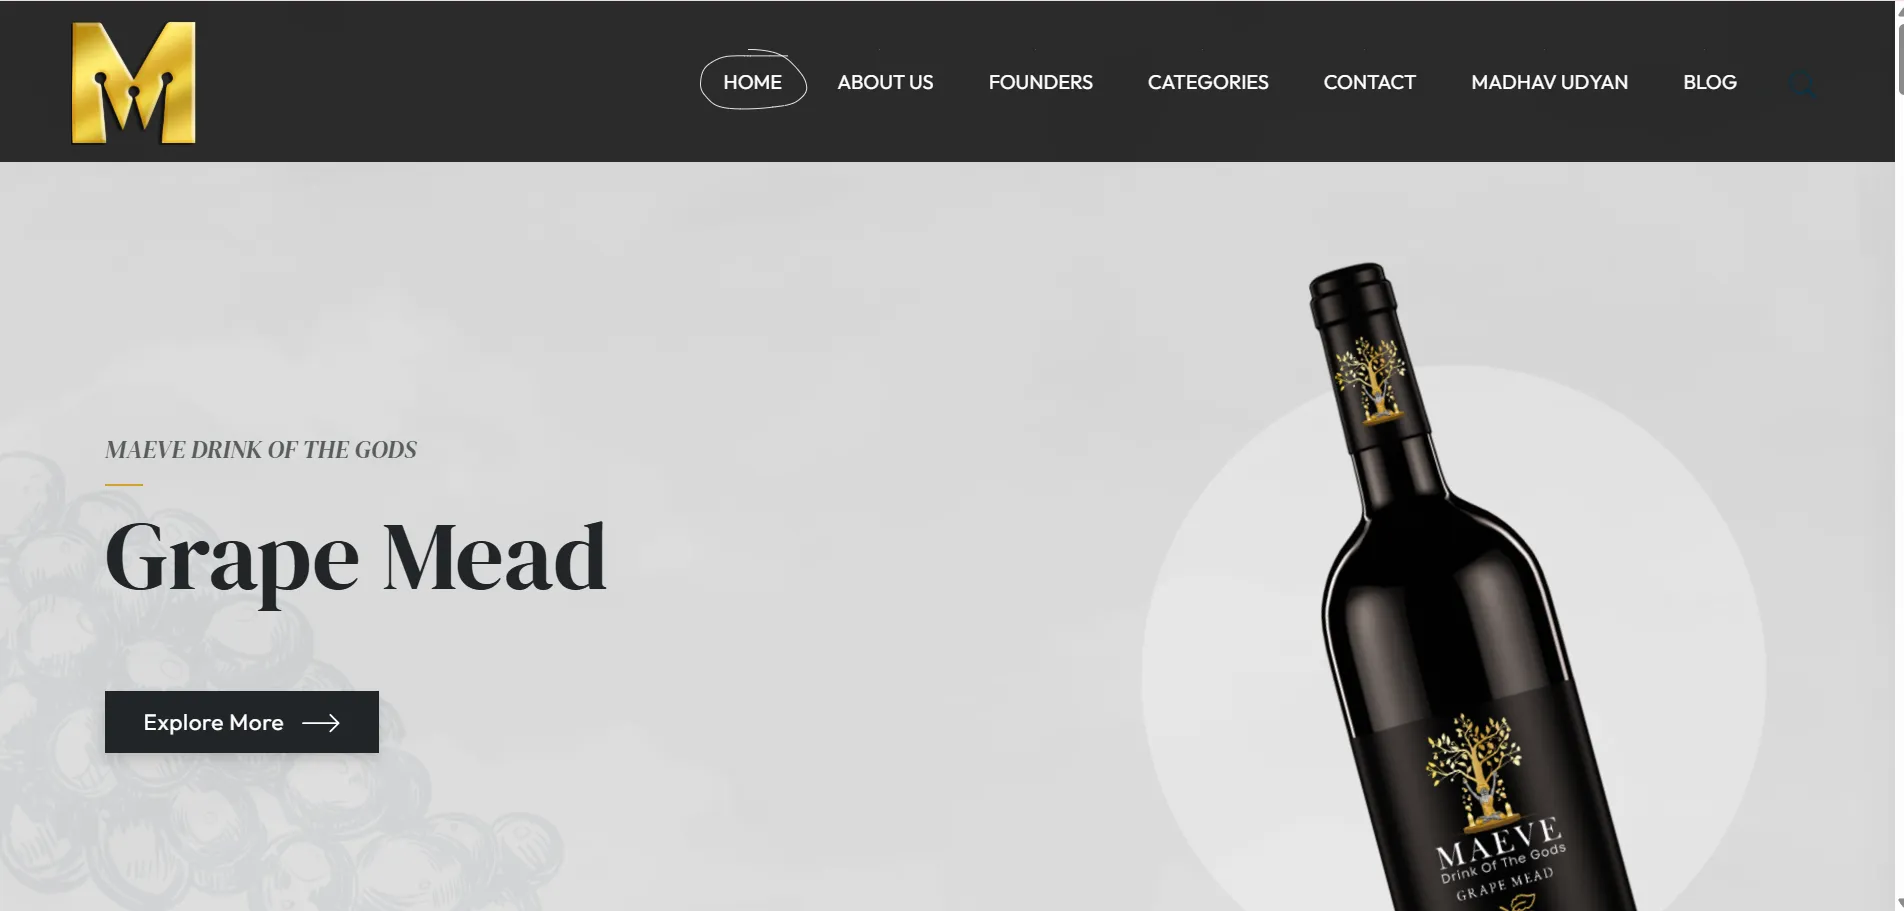Open the BLOG page
1904x911 pixels.
[x=1709, y=82]
